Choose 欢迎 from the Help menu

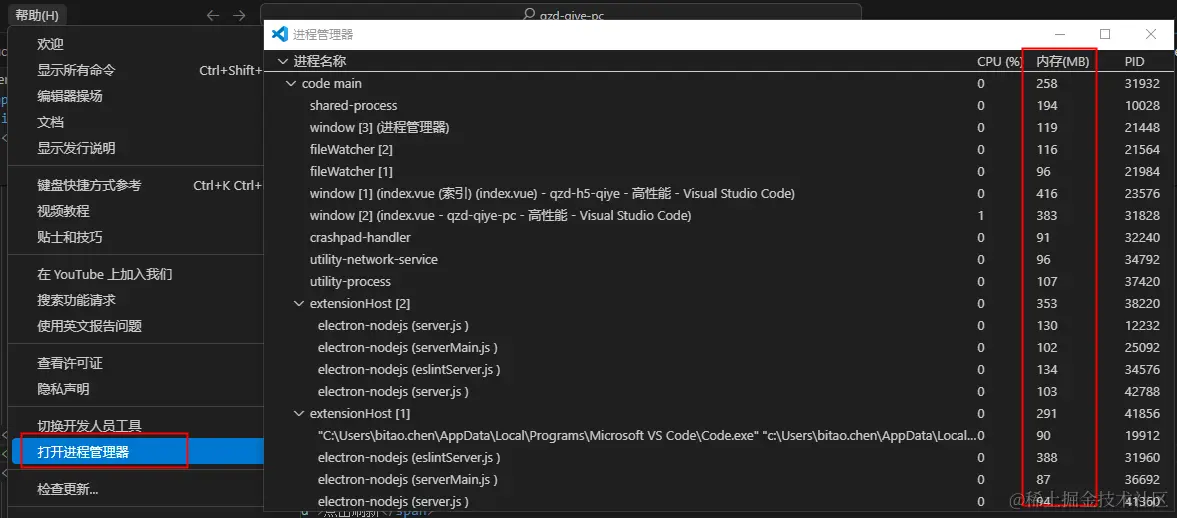[x=135, y=44]
